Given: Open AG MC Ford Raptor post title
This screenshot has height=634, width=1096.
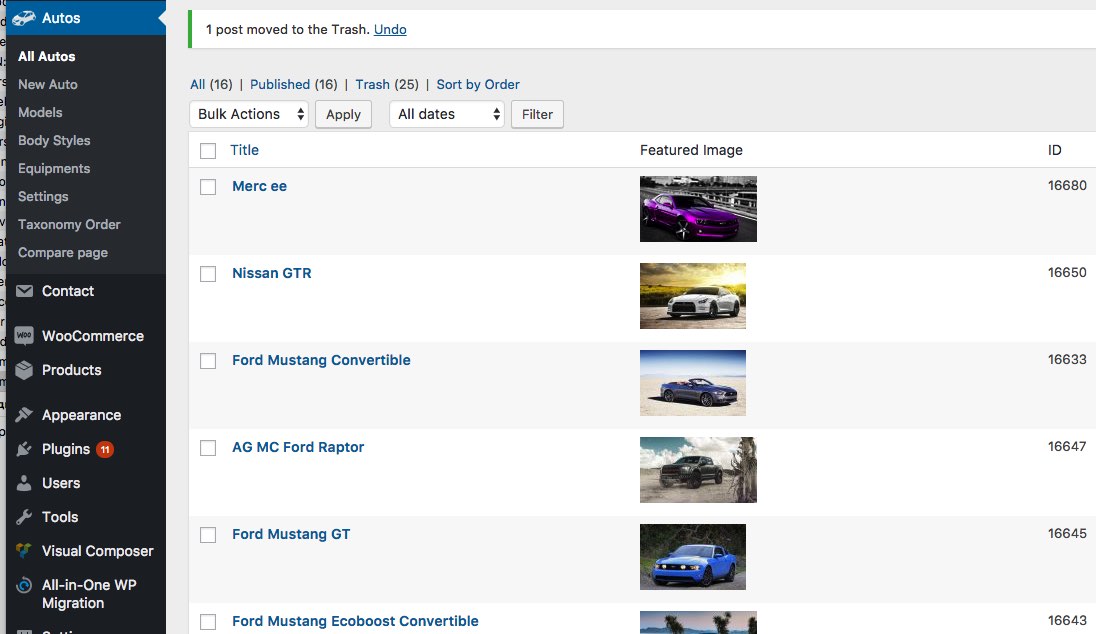Looking at the screenshot, I should tap(298, 447).
